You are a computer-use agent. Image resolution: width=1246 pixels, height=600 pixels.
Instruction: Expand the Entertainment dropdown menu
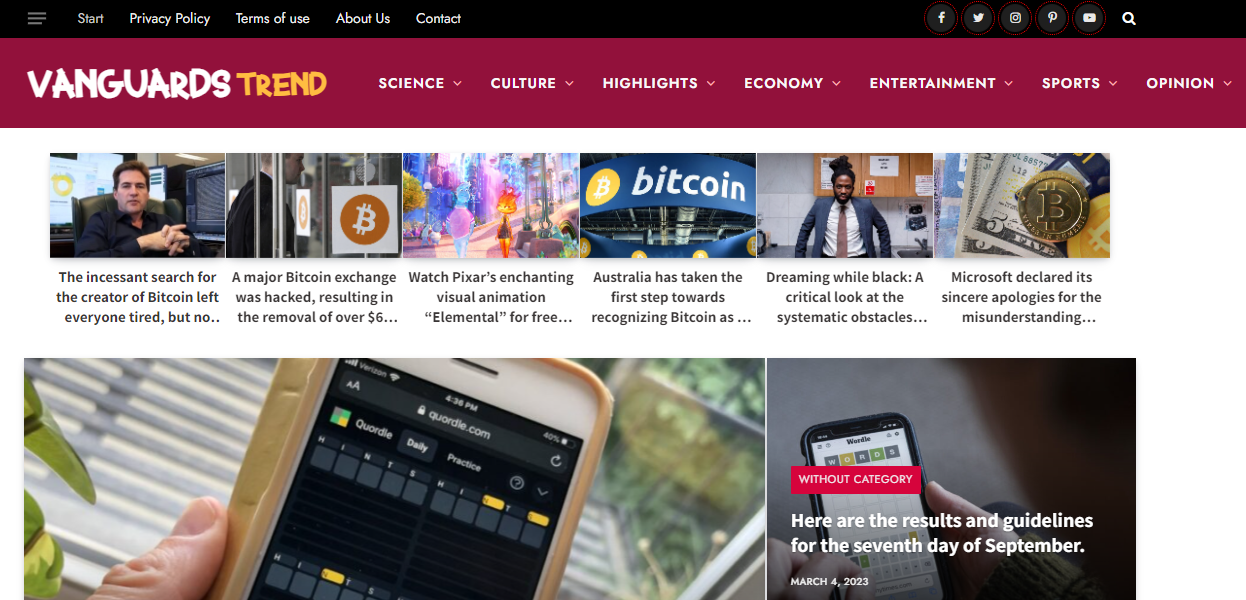tap(941, 83)
